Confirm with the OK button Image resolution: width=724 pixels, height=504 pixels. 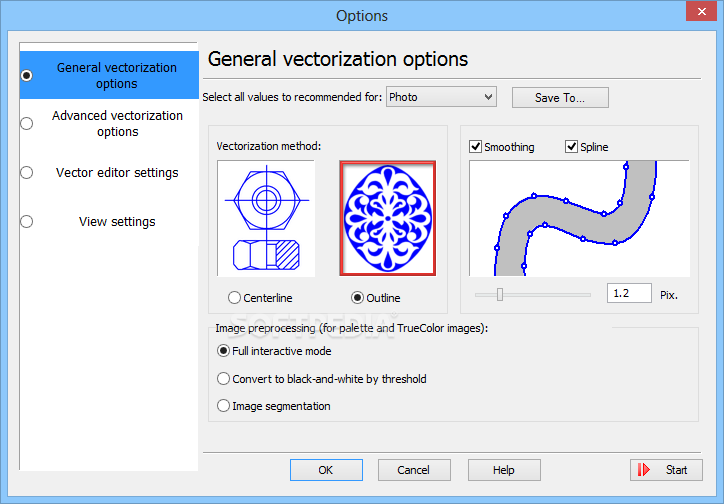326,470
